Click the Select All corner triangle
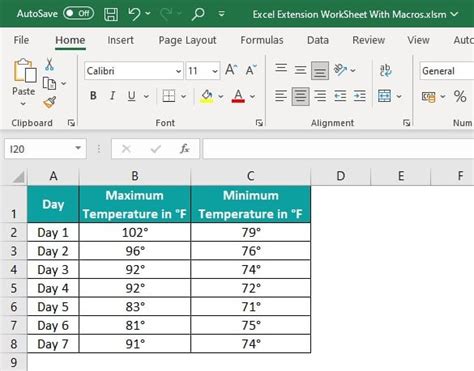This screenshot has width=474, height=371. point(18,177)
